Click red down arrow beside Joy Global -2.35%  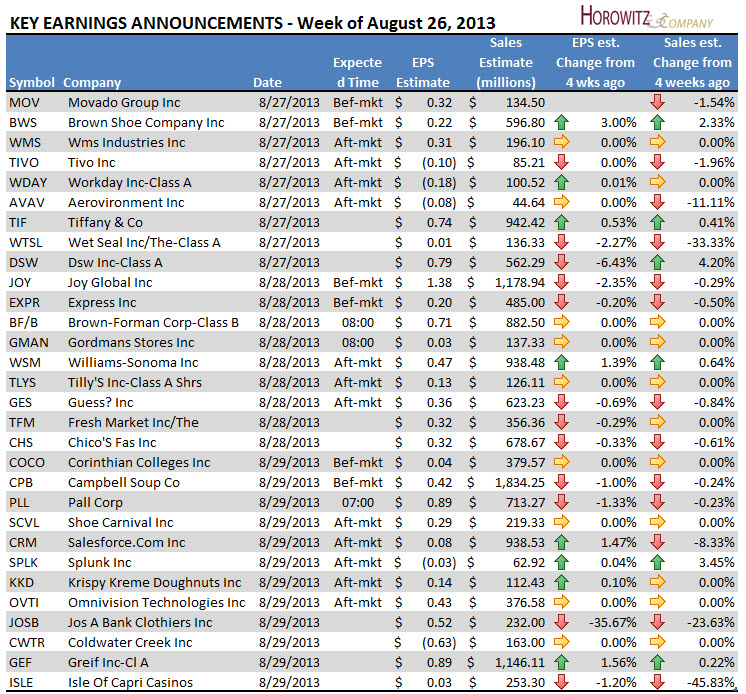[x=561, y=282]
